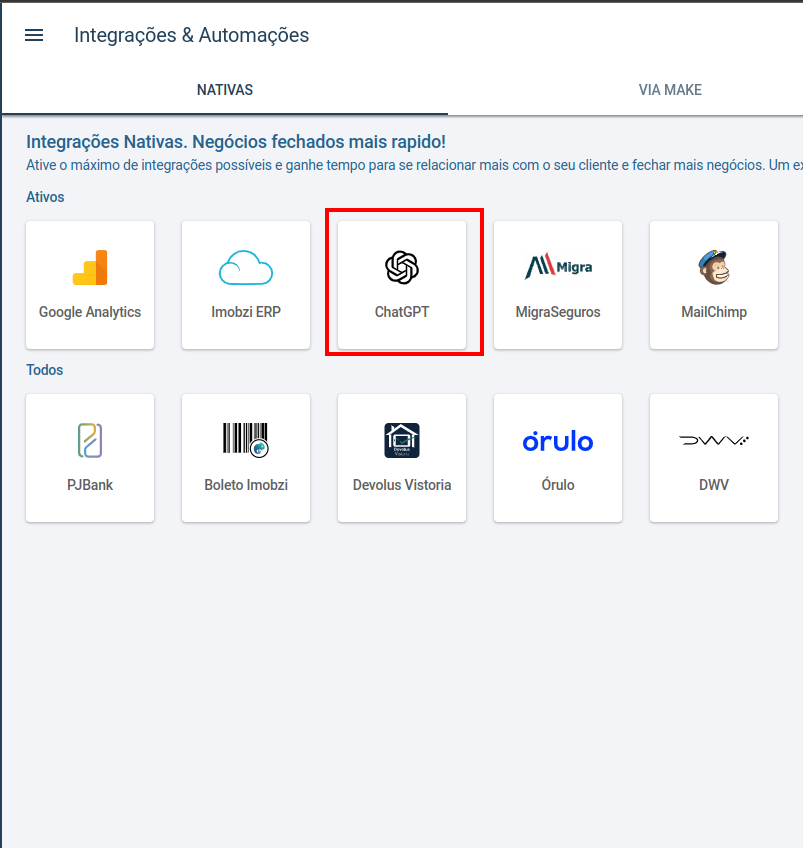803x848 pixels.
Task: Click the Imobzi ERP cloud icon
Action: pos(246,267)
